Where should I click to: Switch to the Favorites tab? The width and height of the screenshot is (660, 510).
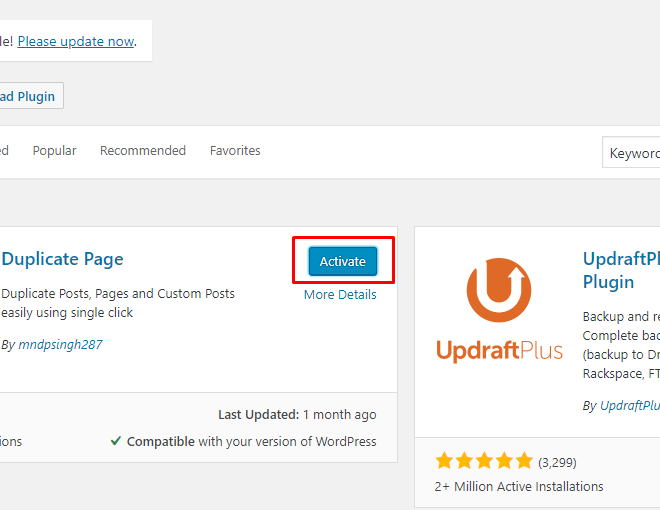coord(235,151)
